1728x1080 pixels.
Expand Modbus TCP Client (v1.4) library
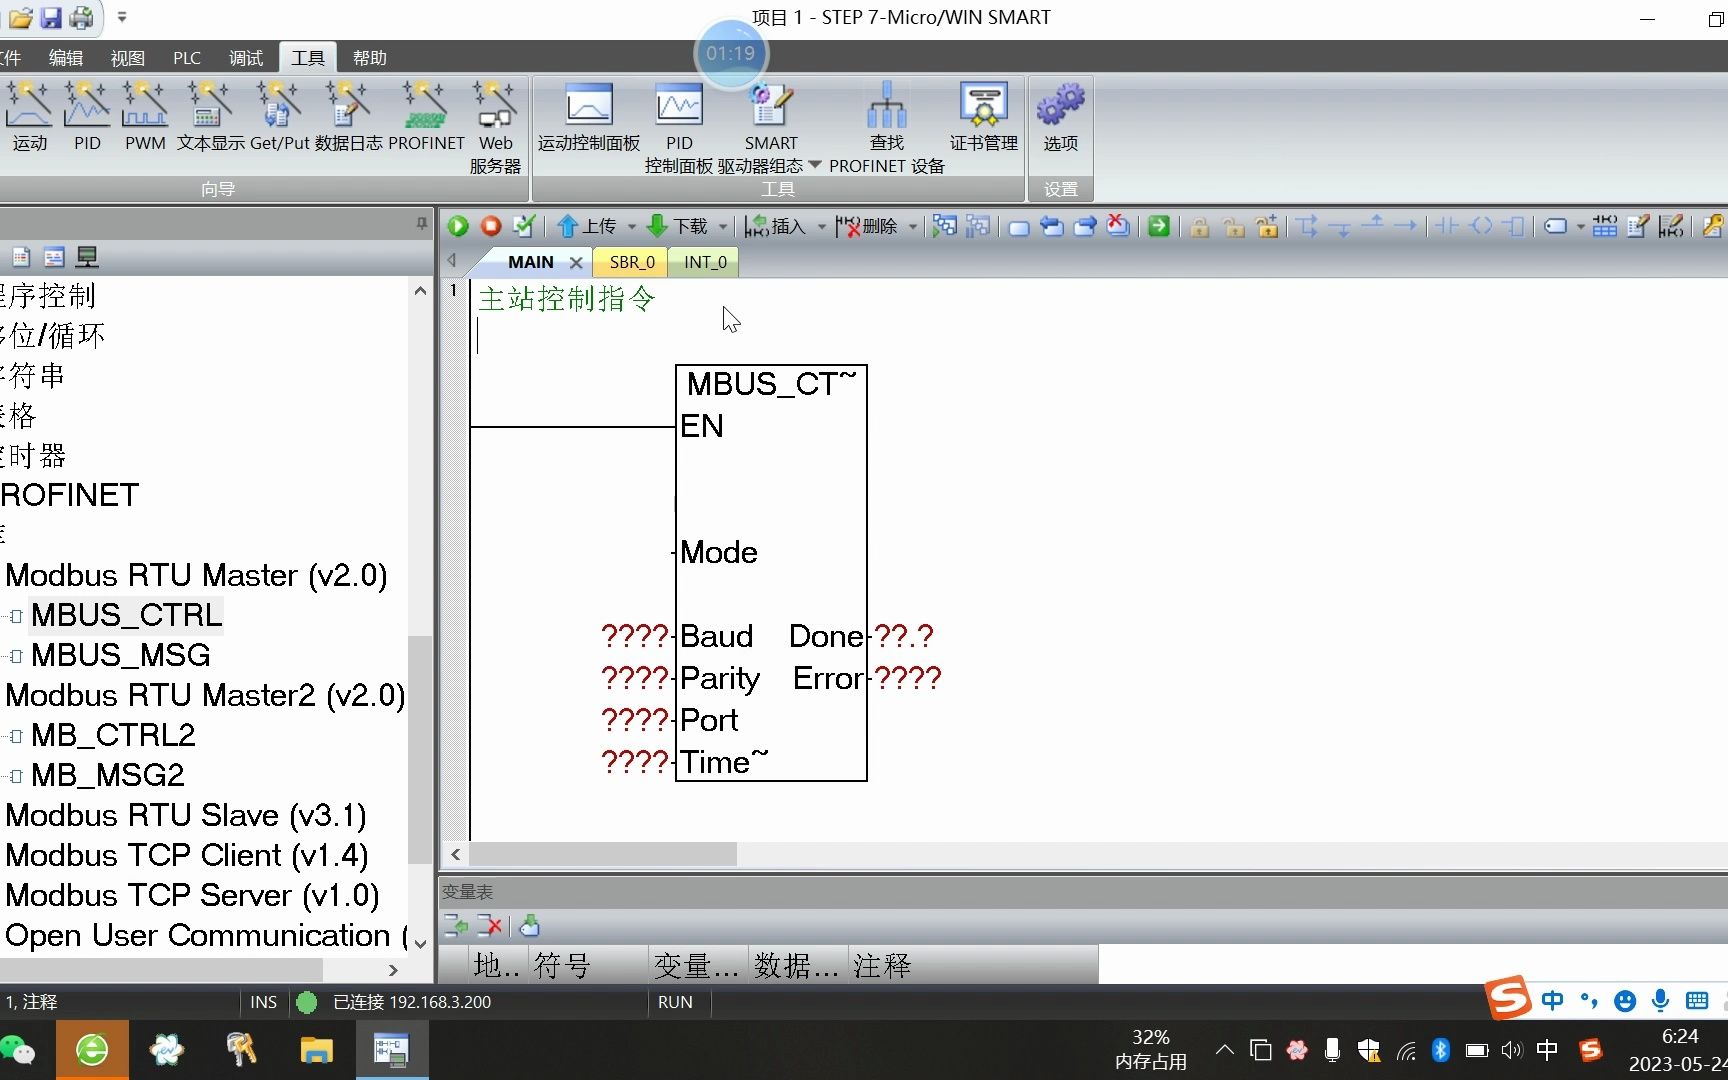click(187, 855)
